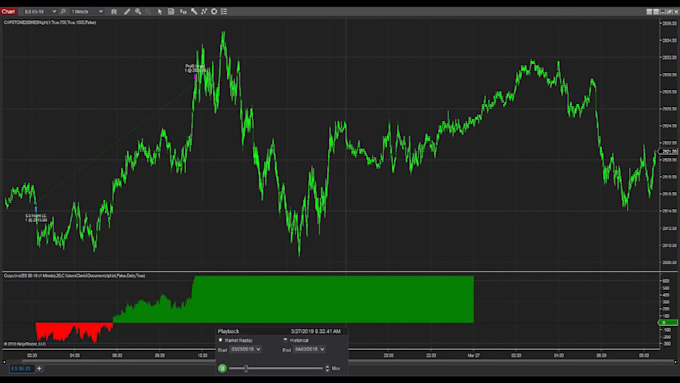Viewport: 680px width, 383px height.
Task: Click the playback timestamp text
Action: tap(316, 331)
